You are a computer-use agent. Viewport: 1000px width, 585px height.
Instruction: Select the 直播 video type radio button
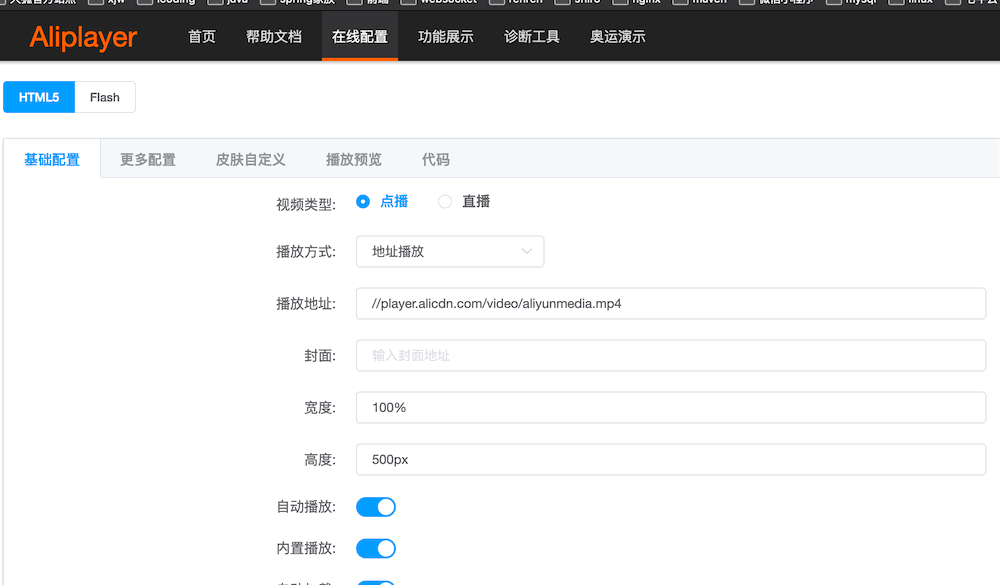[445, 202]
